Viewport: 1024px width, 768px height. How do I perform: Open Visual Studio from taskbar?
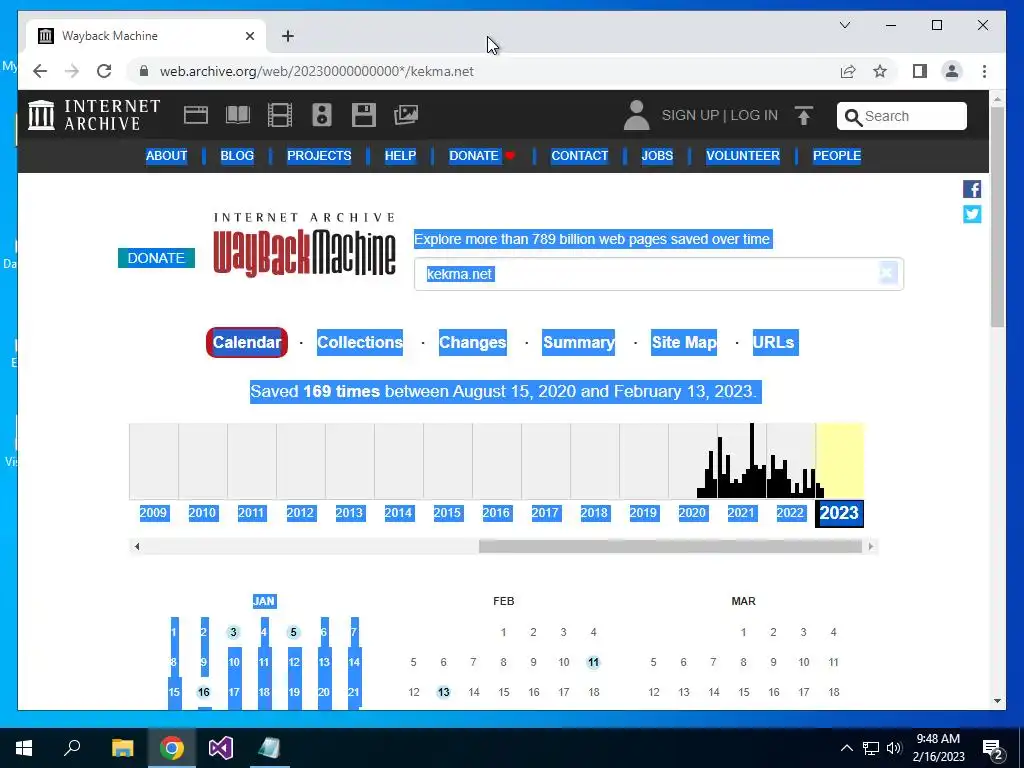coord(221,748)
